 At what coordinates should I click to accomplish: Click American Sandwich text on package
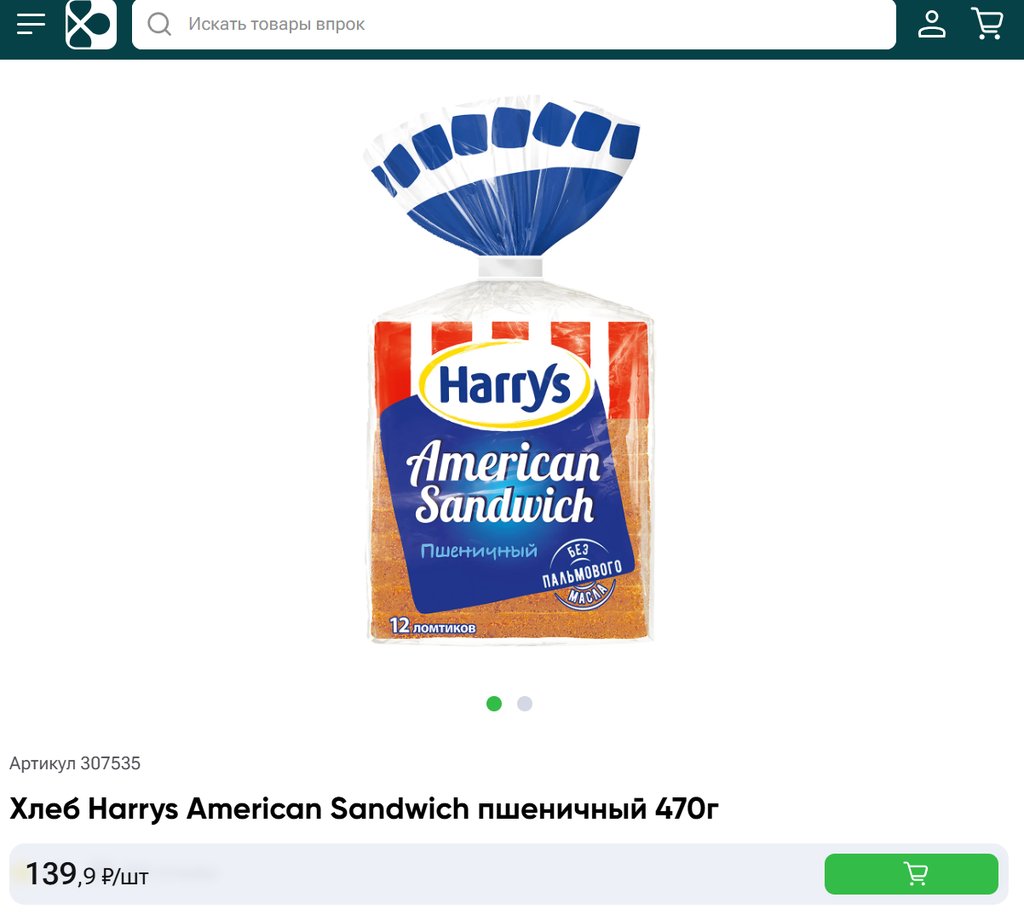click(504, 483)
